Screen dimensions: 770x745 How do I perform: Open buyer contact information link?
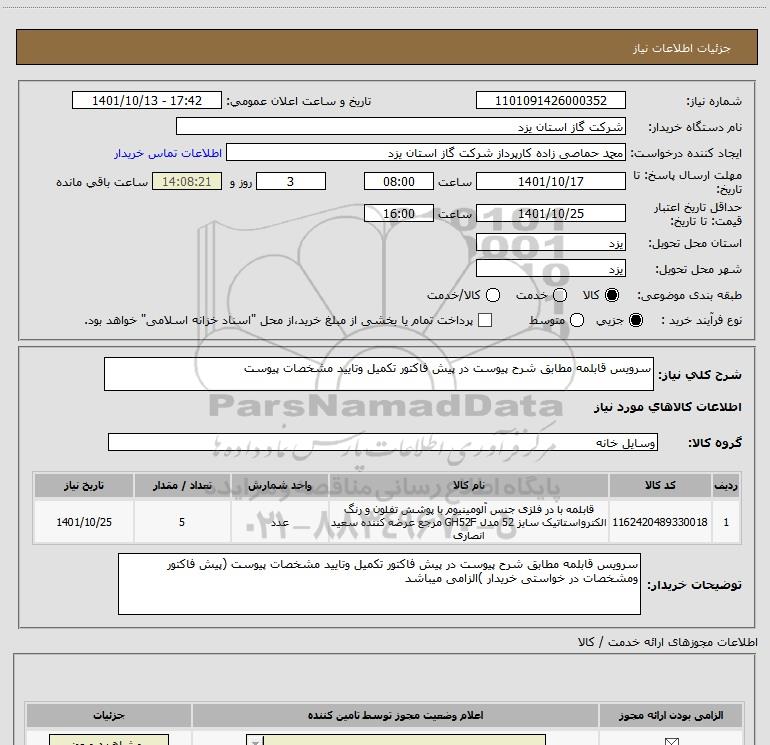pos(168,153)
